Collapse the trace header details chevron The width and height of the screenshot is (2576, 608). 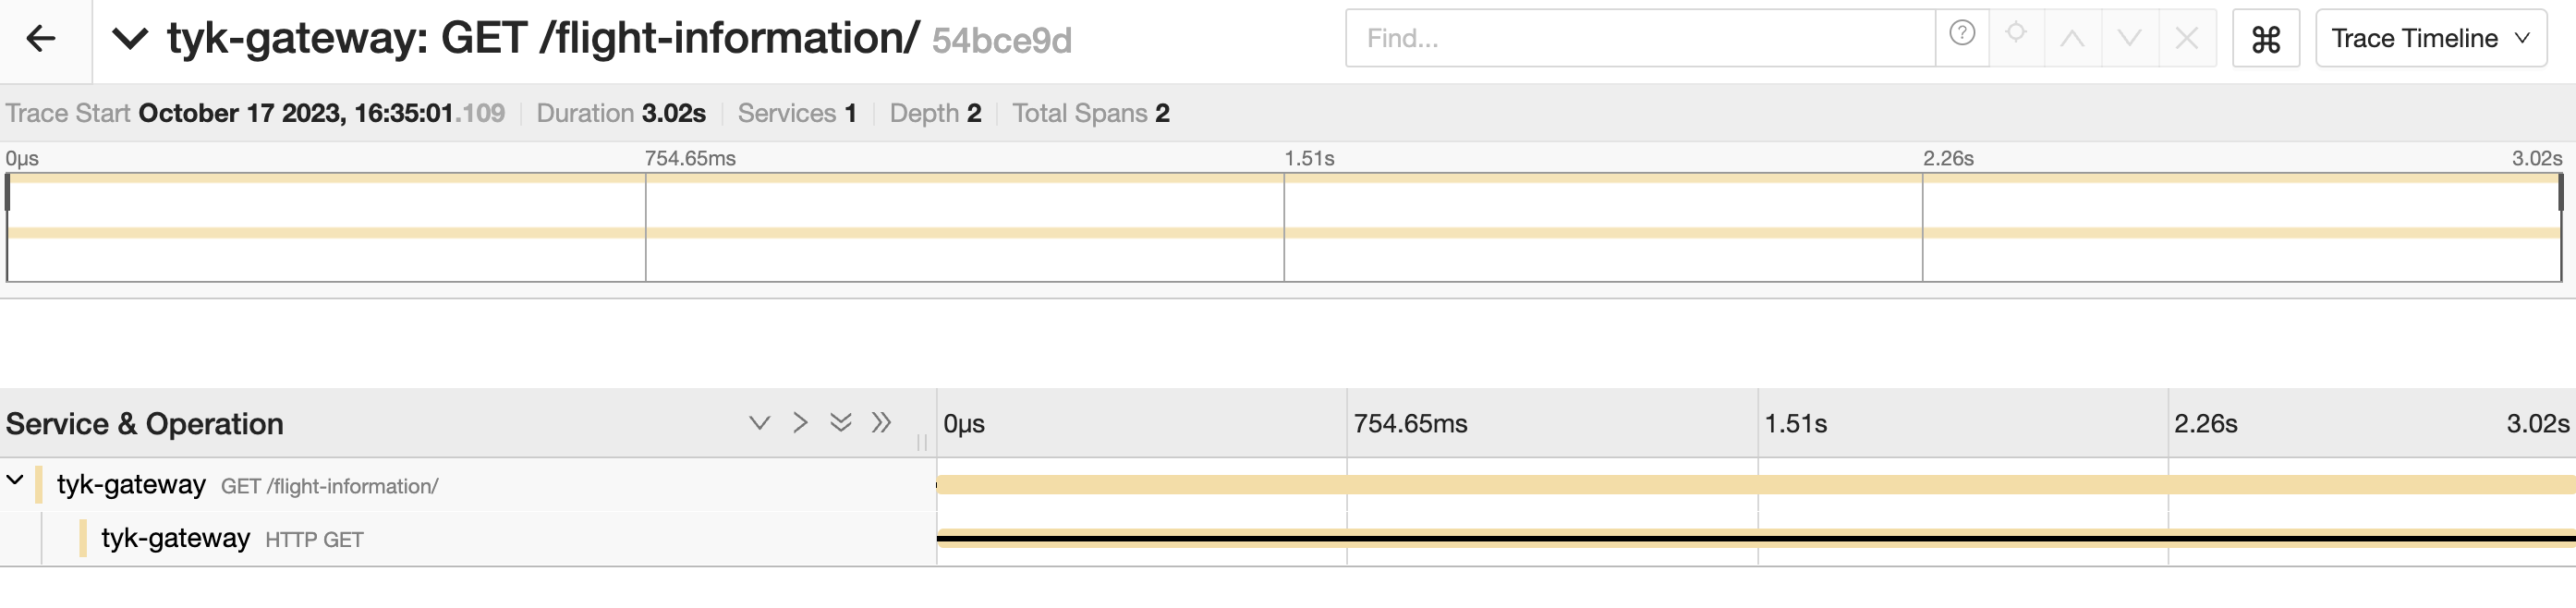click(130, 39)
